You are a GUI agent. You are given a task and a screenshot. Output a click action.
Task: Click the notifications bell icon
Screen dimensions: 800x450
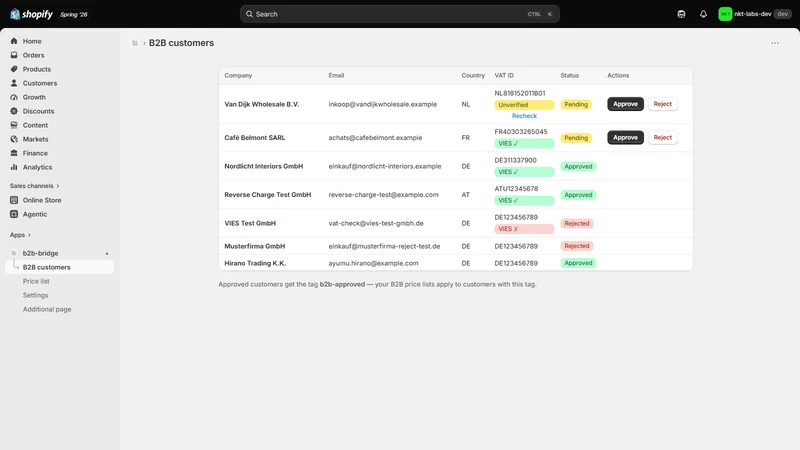[x=703, y=14]
